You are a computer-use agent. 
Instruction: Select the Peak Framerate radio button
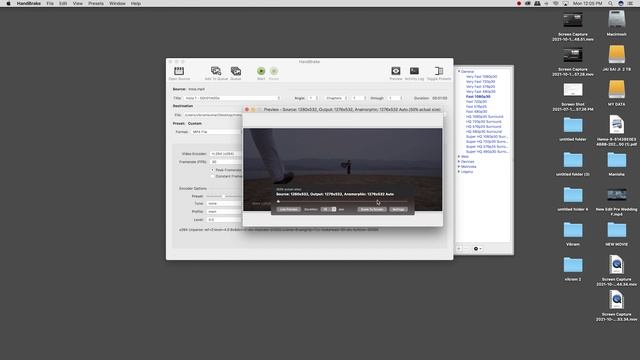tap(213, 170)
